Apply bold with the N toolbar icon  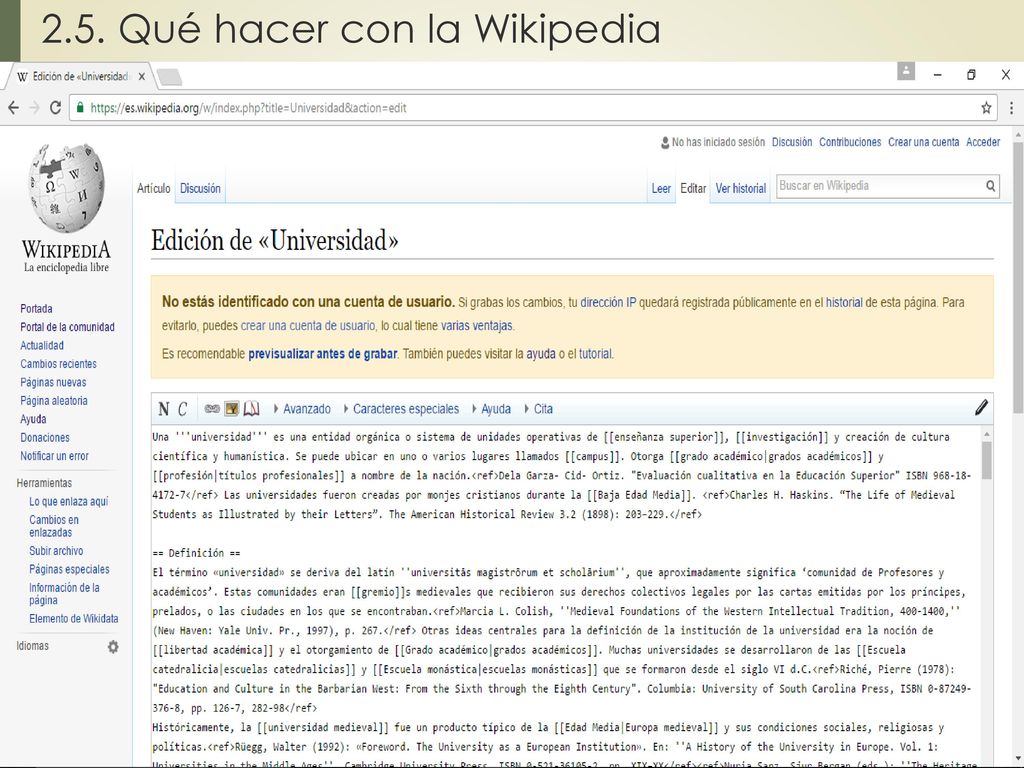point(163,409)
